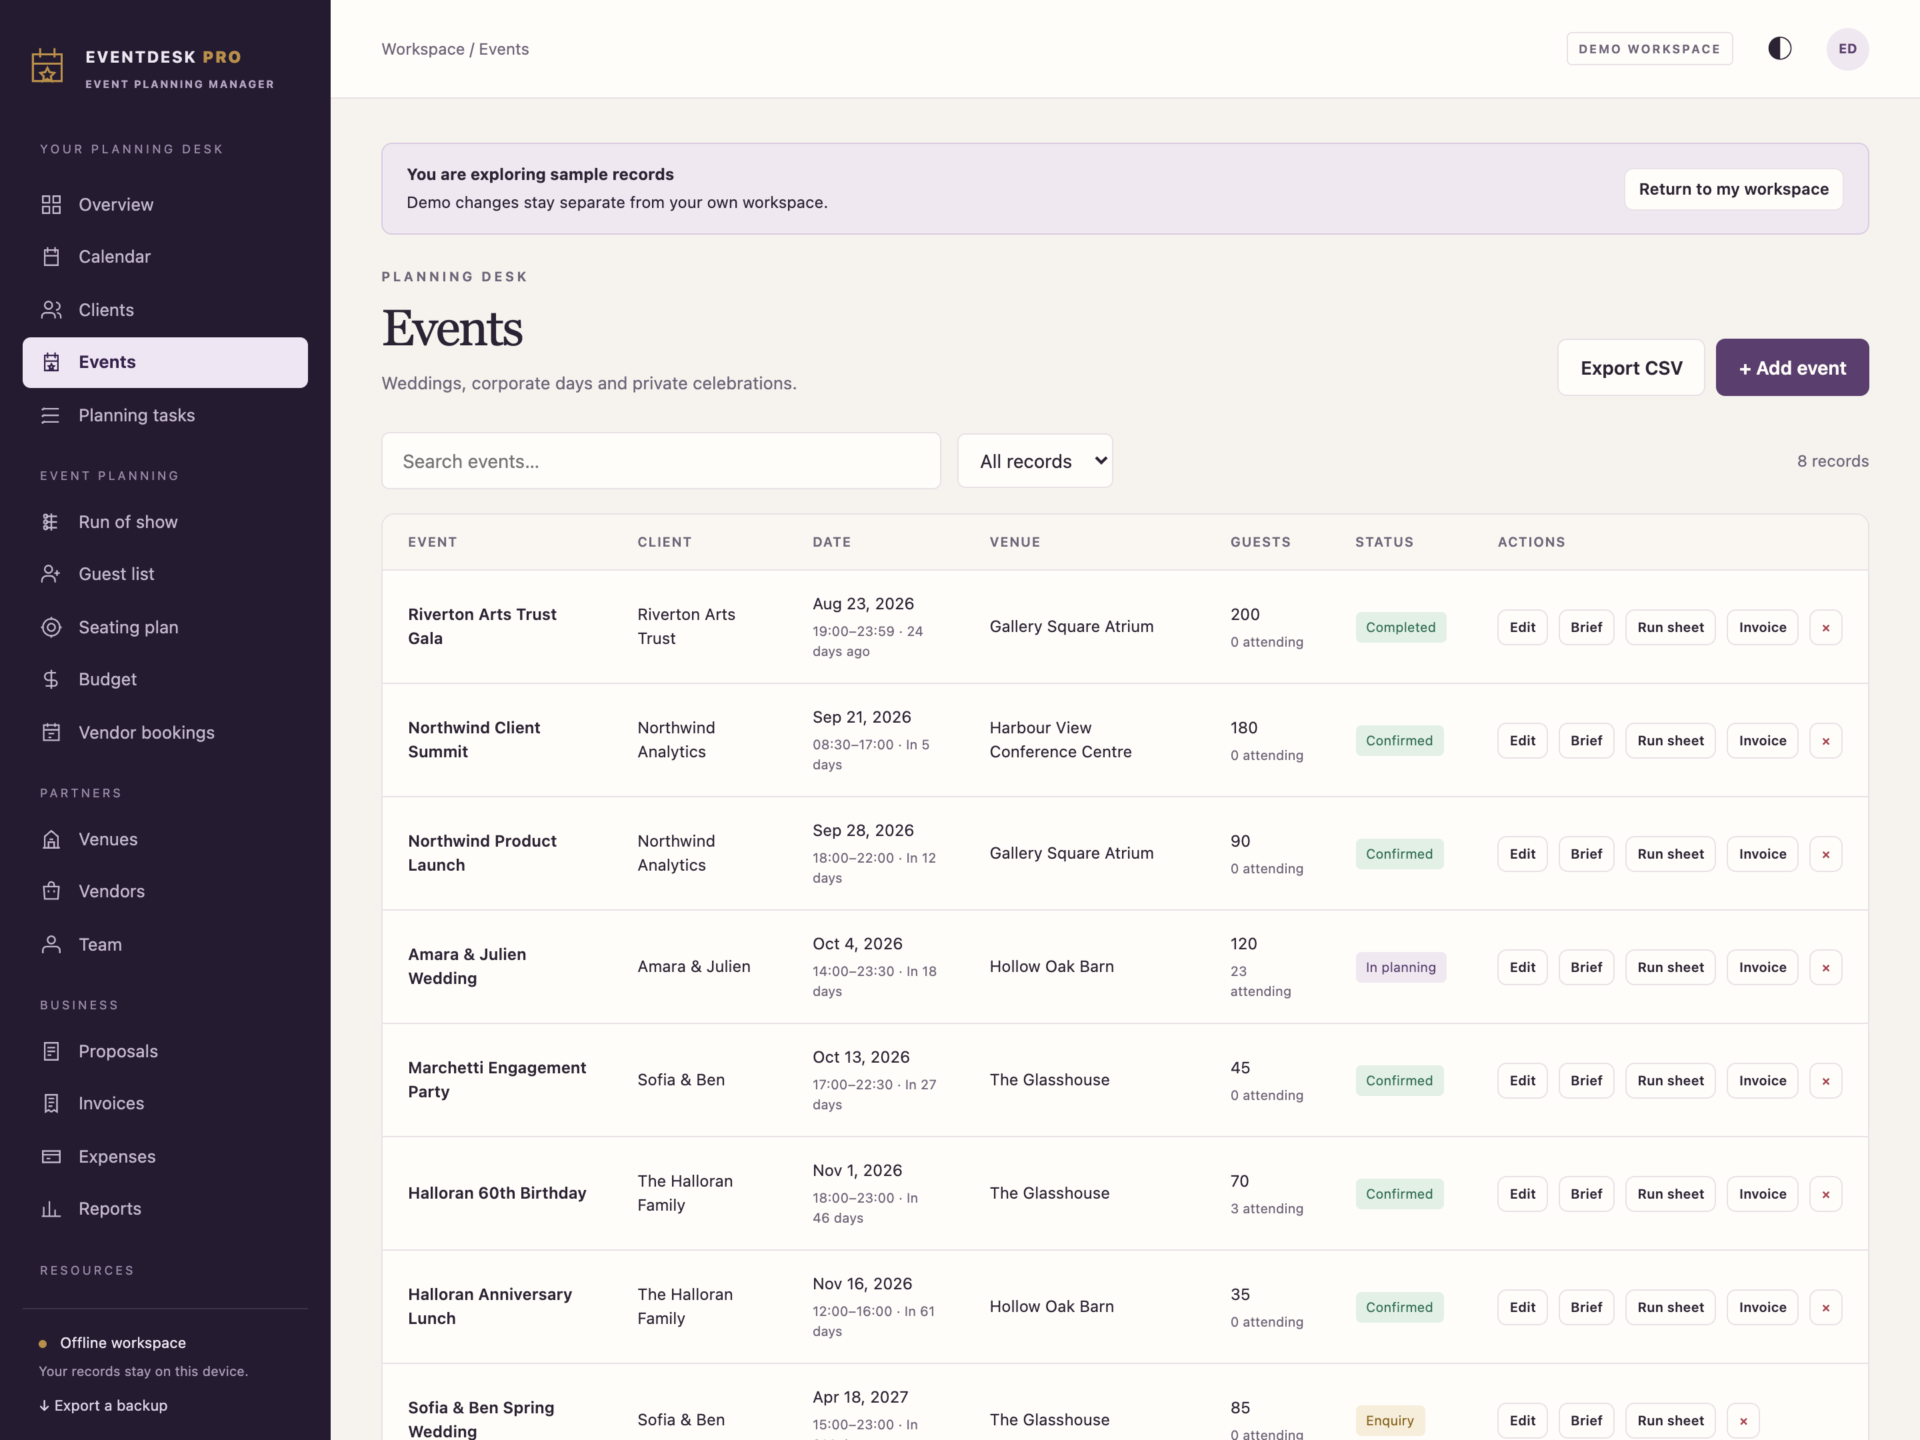Click the Offline workspace status text
Image resolution: width=1920 pixels, height=1440 pixels.
tap(123, 1343)
